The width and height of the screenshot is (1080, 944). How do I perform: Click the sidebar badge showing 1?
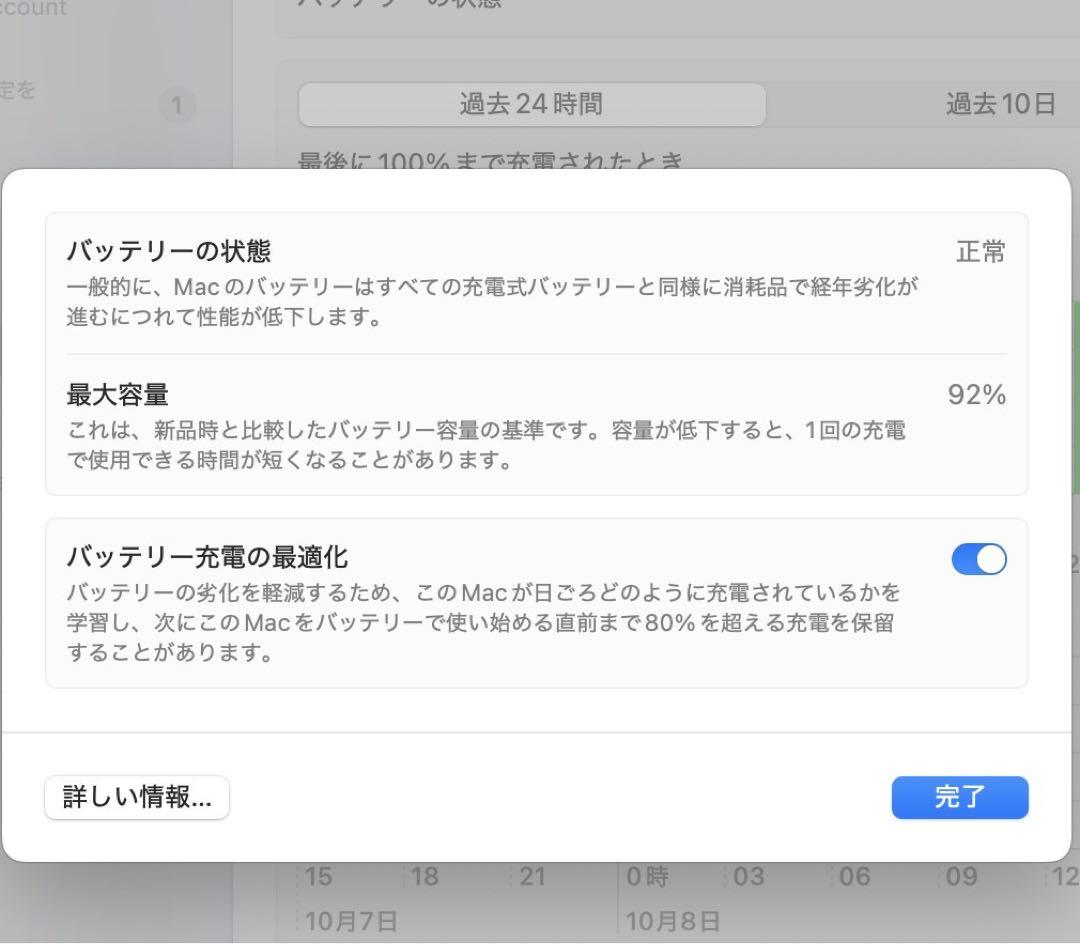(x=178, y=106)
